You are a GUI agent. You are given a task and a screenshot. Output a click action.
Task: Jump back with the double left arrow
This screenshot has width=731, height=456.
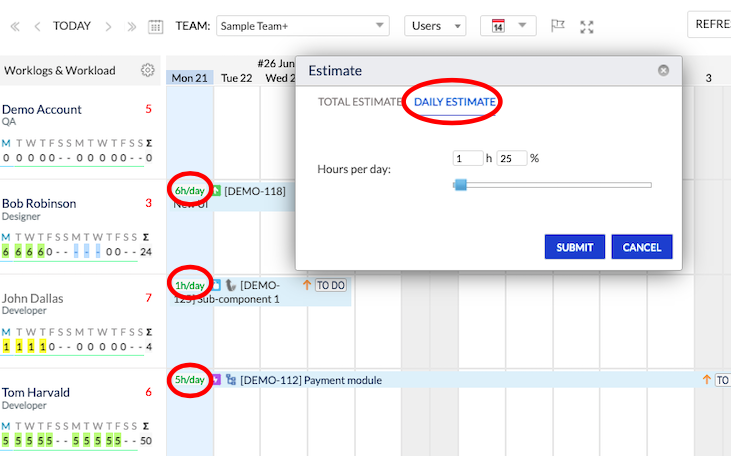14,26
